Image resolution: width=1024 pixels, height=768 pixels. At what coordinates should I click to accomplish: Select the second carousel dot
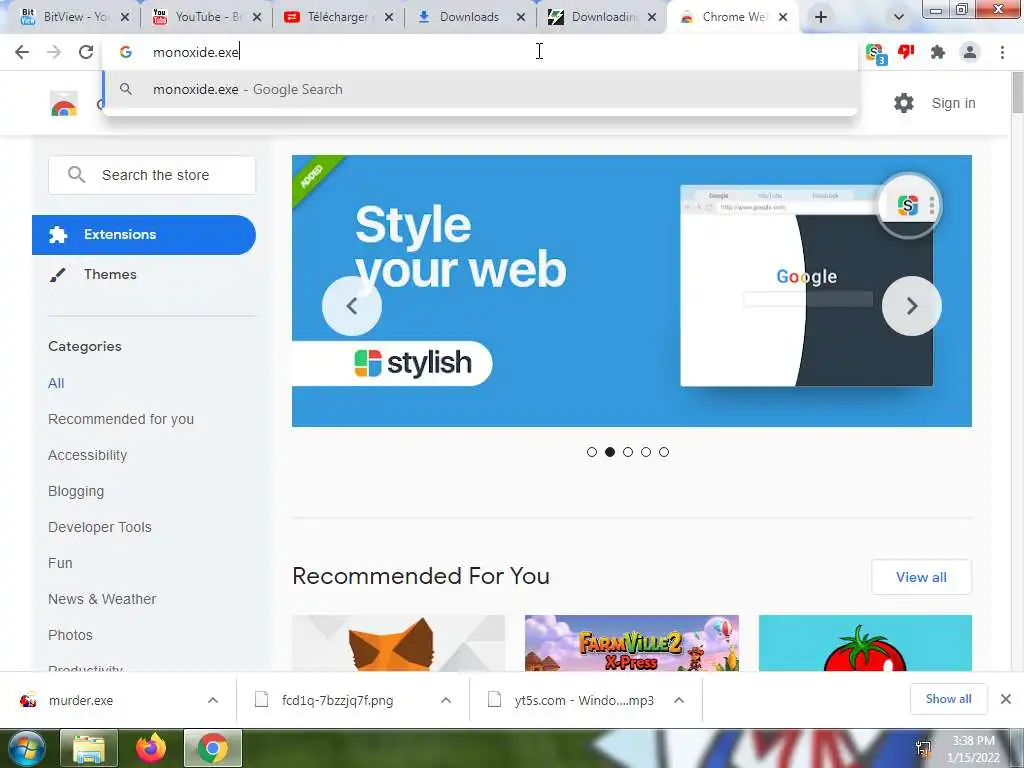[610, 452]
